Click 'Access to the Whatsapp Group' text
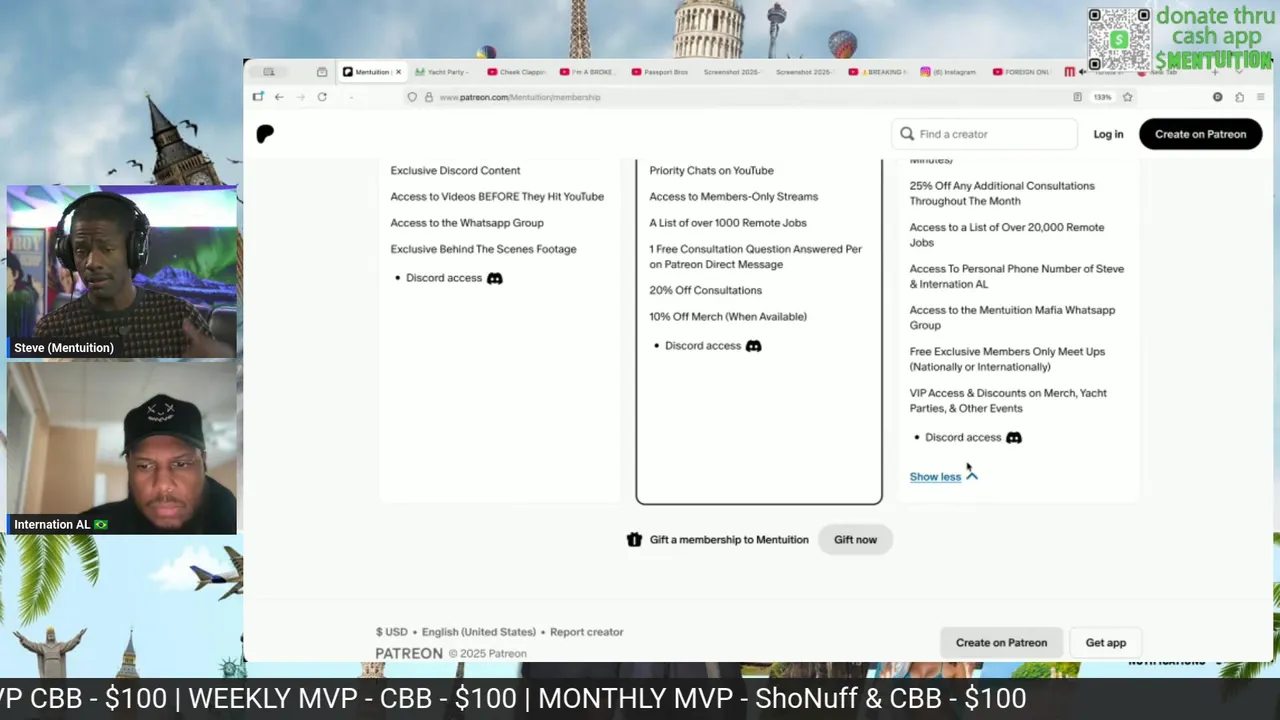This screenshot has height=720, width=1280. (x=467, y=223)
